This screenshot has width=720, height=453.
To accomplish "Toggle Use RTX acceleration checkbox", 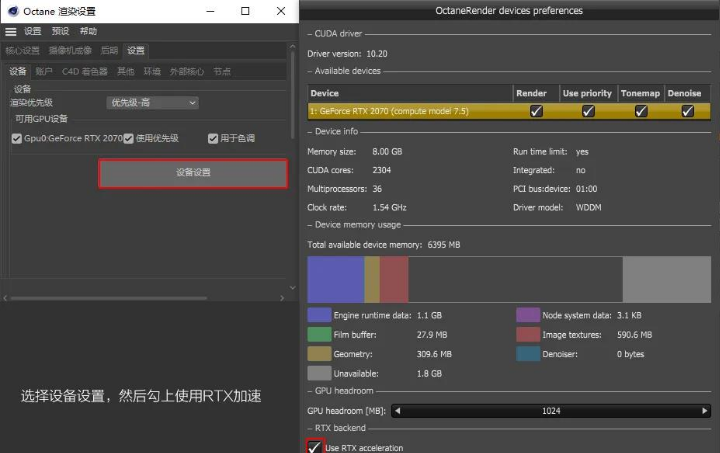I will [315, 447].
